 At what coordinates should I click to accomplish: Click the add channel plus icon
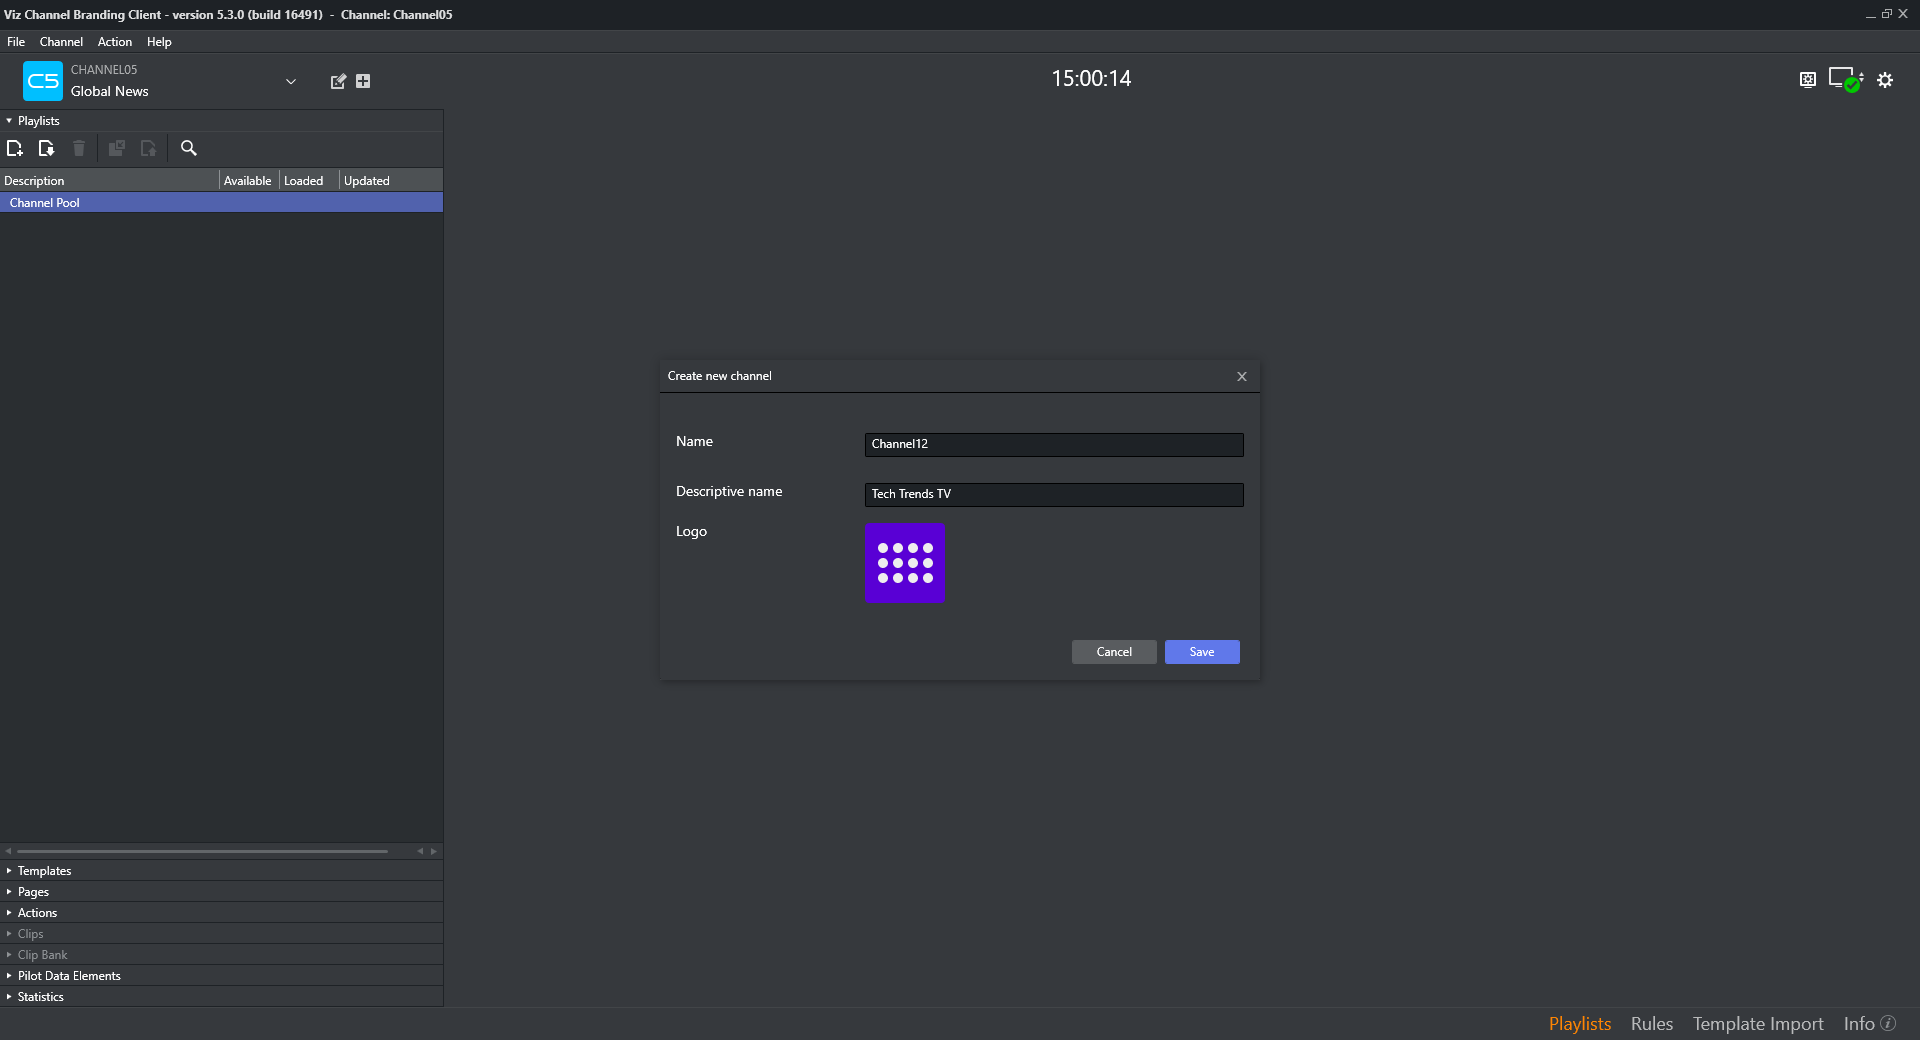point(363,81)
